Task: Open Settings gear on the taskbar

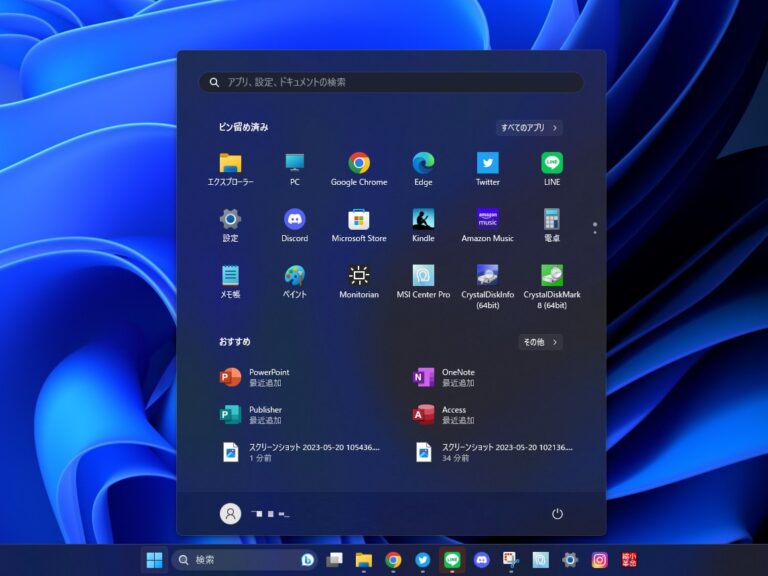Action: (x=570, y=560)
